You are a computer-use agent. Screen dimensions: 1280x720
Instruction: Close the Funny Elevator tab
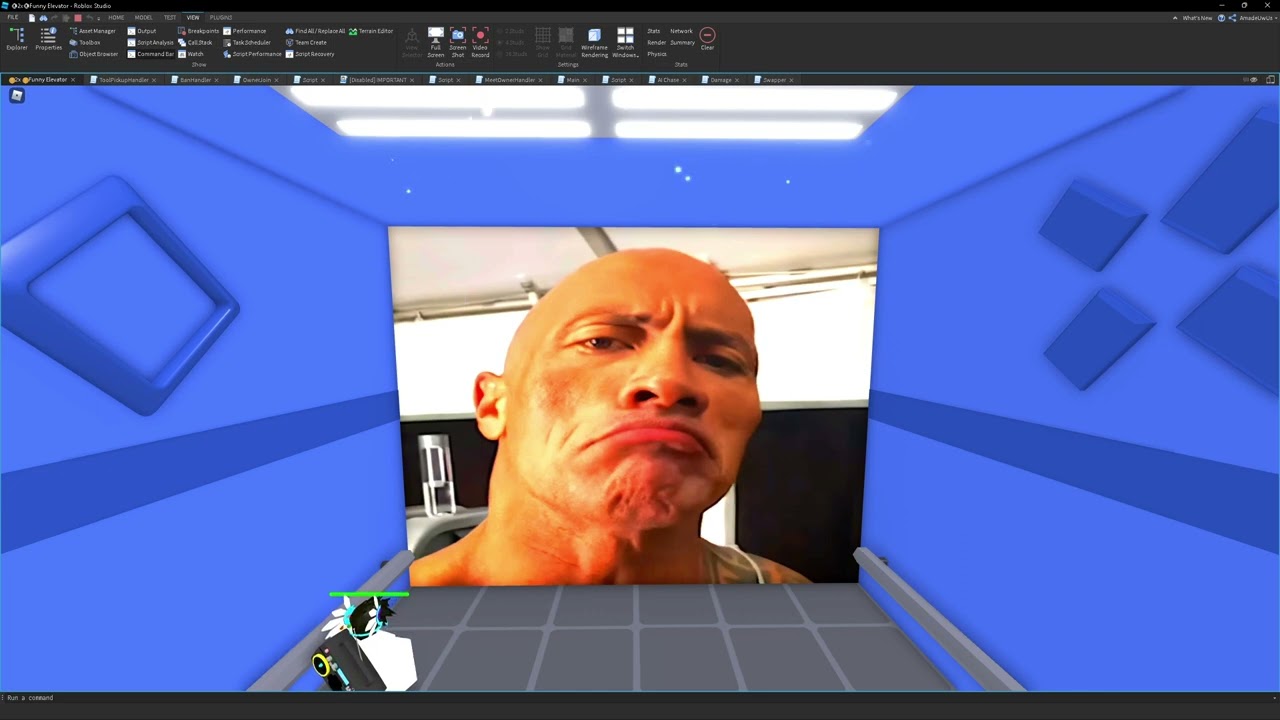pyautogui.click(x=74, y=80)
